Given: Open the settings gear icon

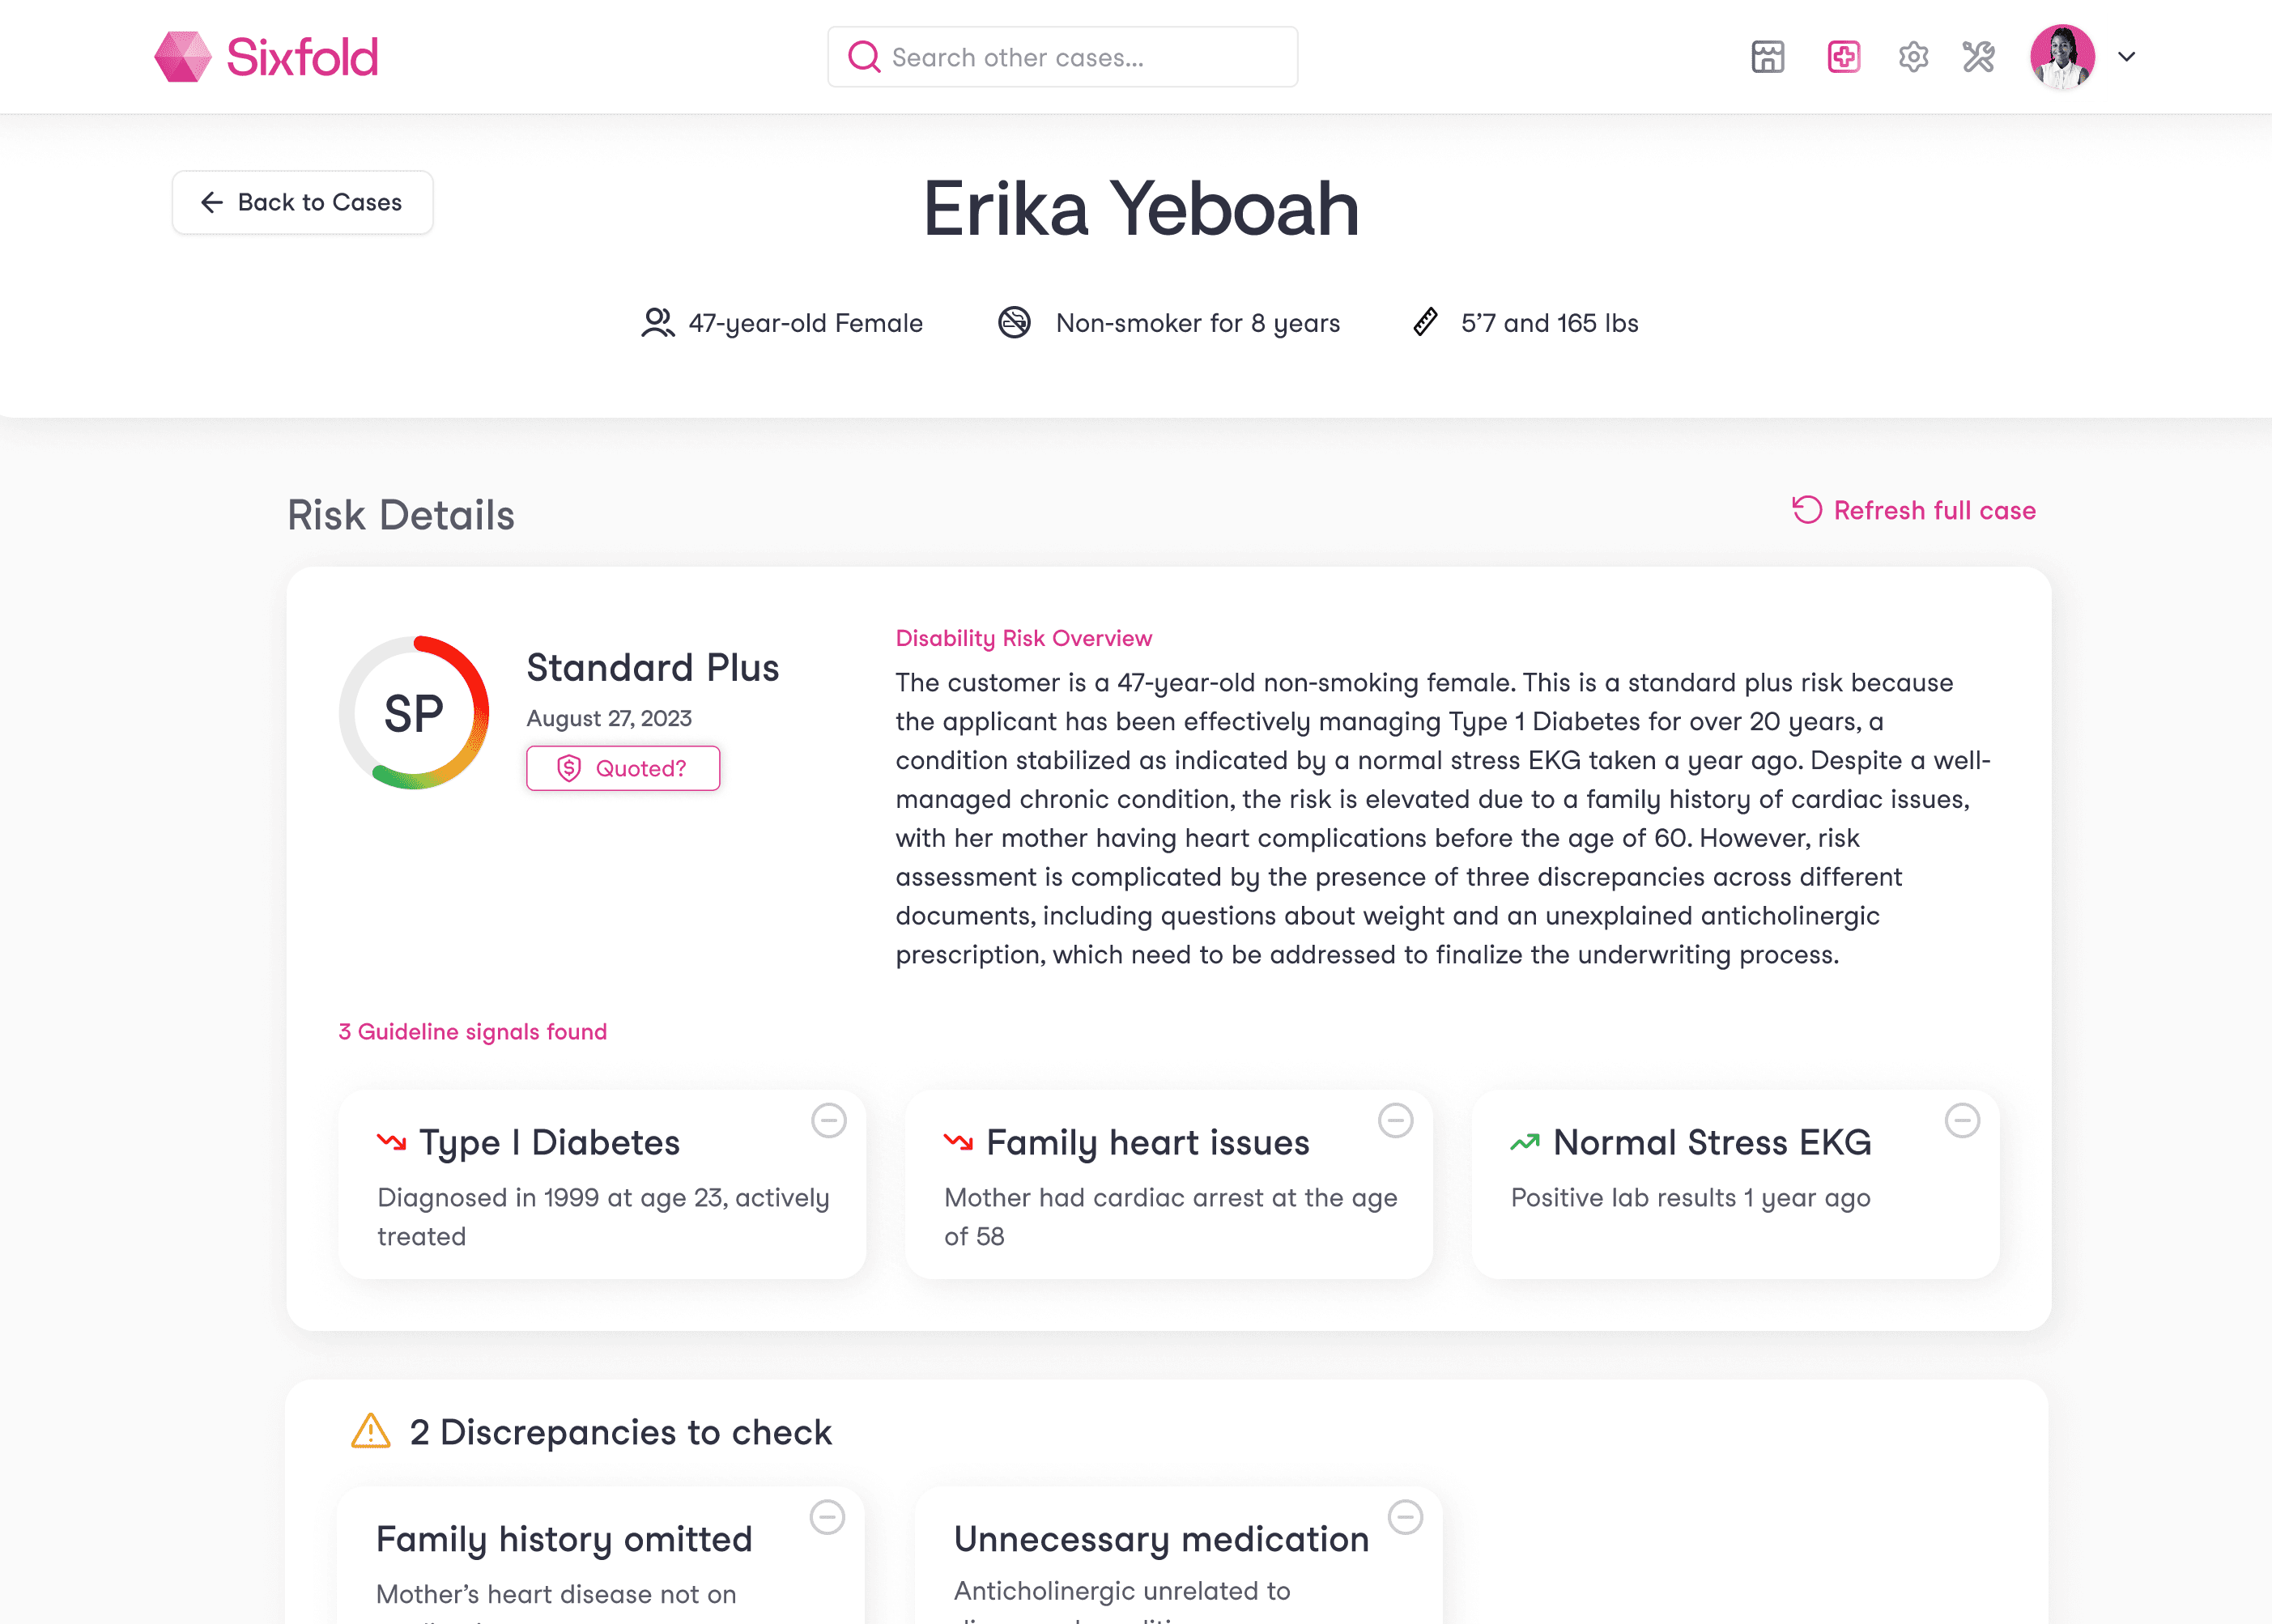Looking at the screenshot, I should [1913, 57].
